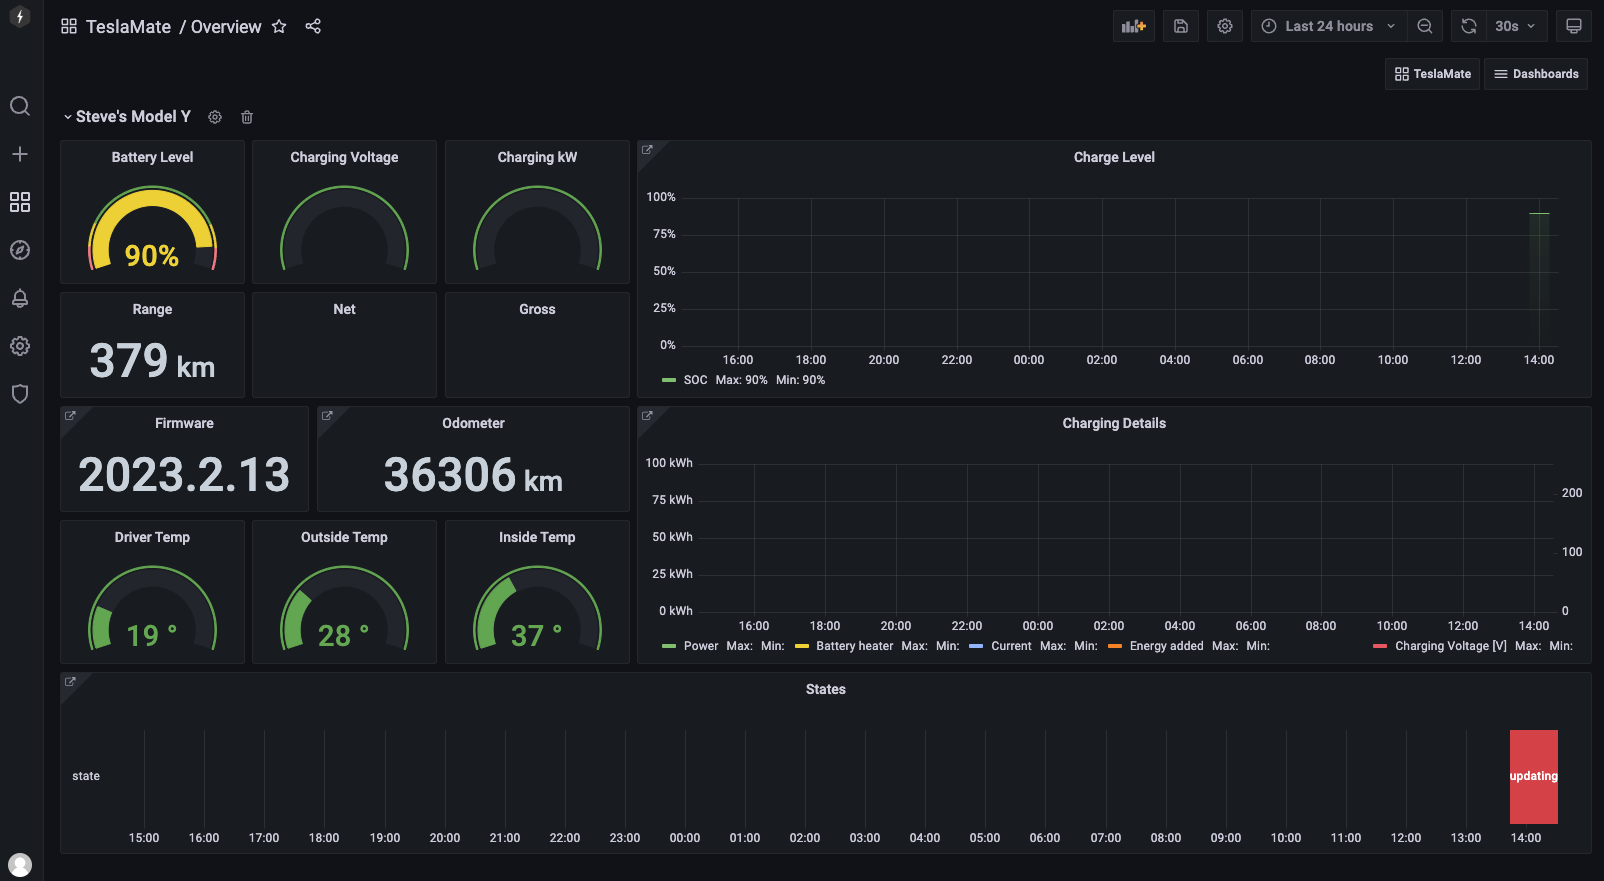Click the 379 km range value
Viewport: 1604px width, 881px height.
click(152, 361)
